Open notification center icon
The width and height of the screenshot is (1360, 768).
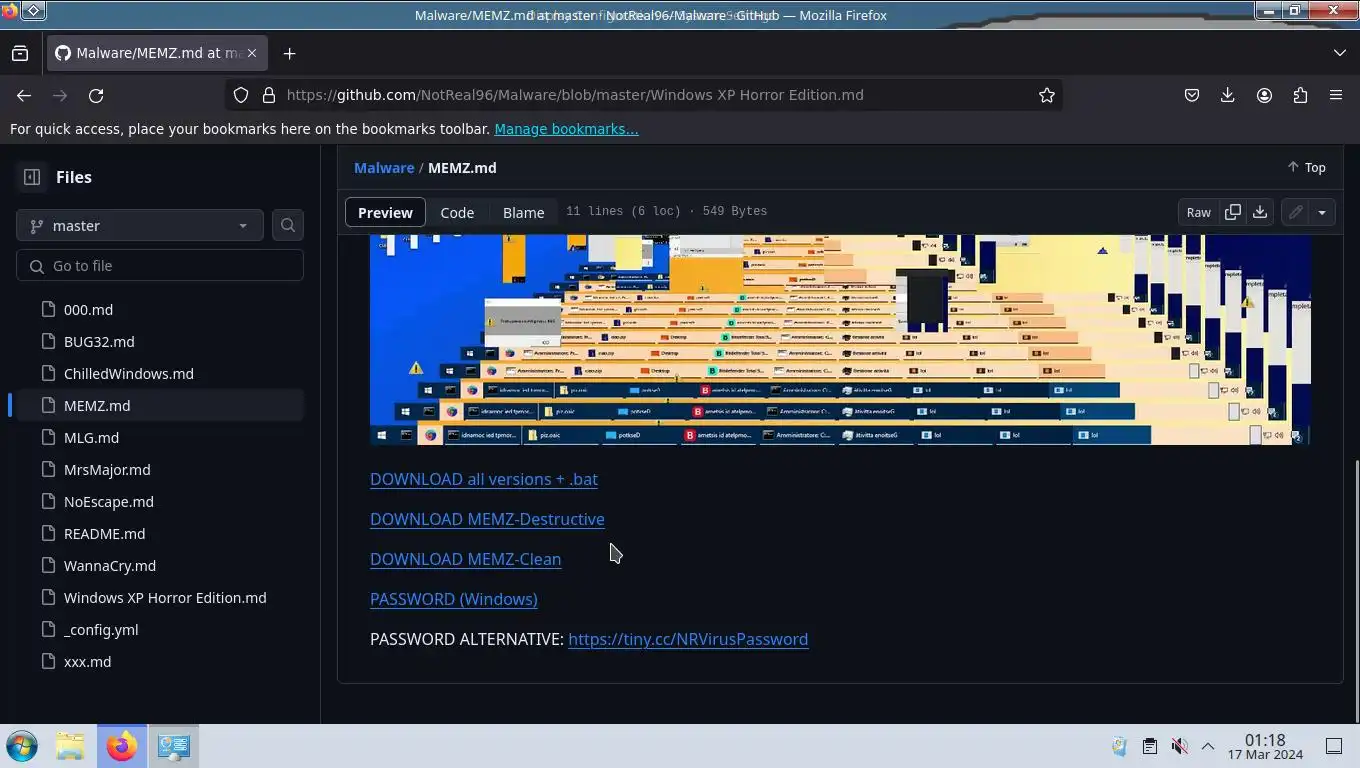(1334, 746)
